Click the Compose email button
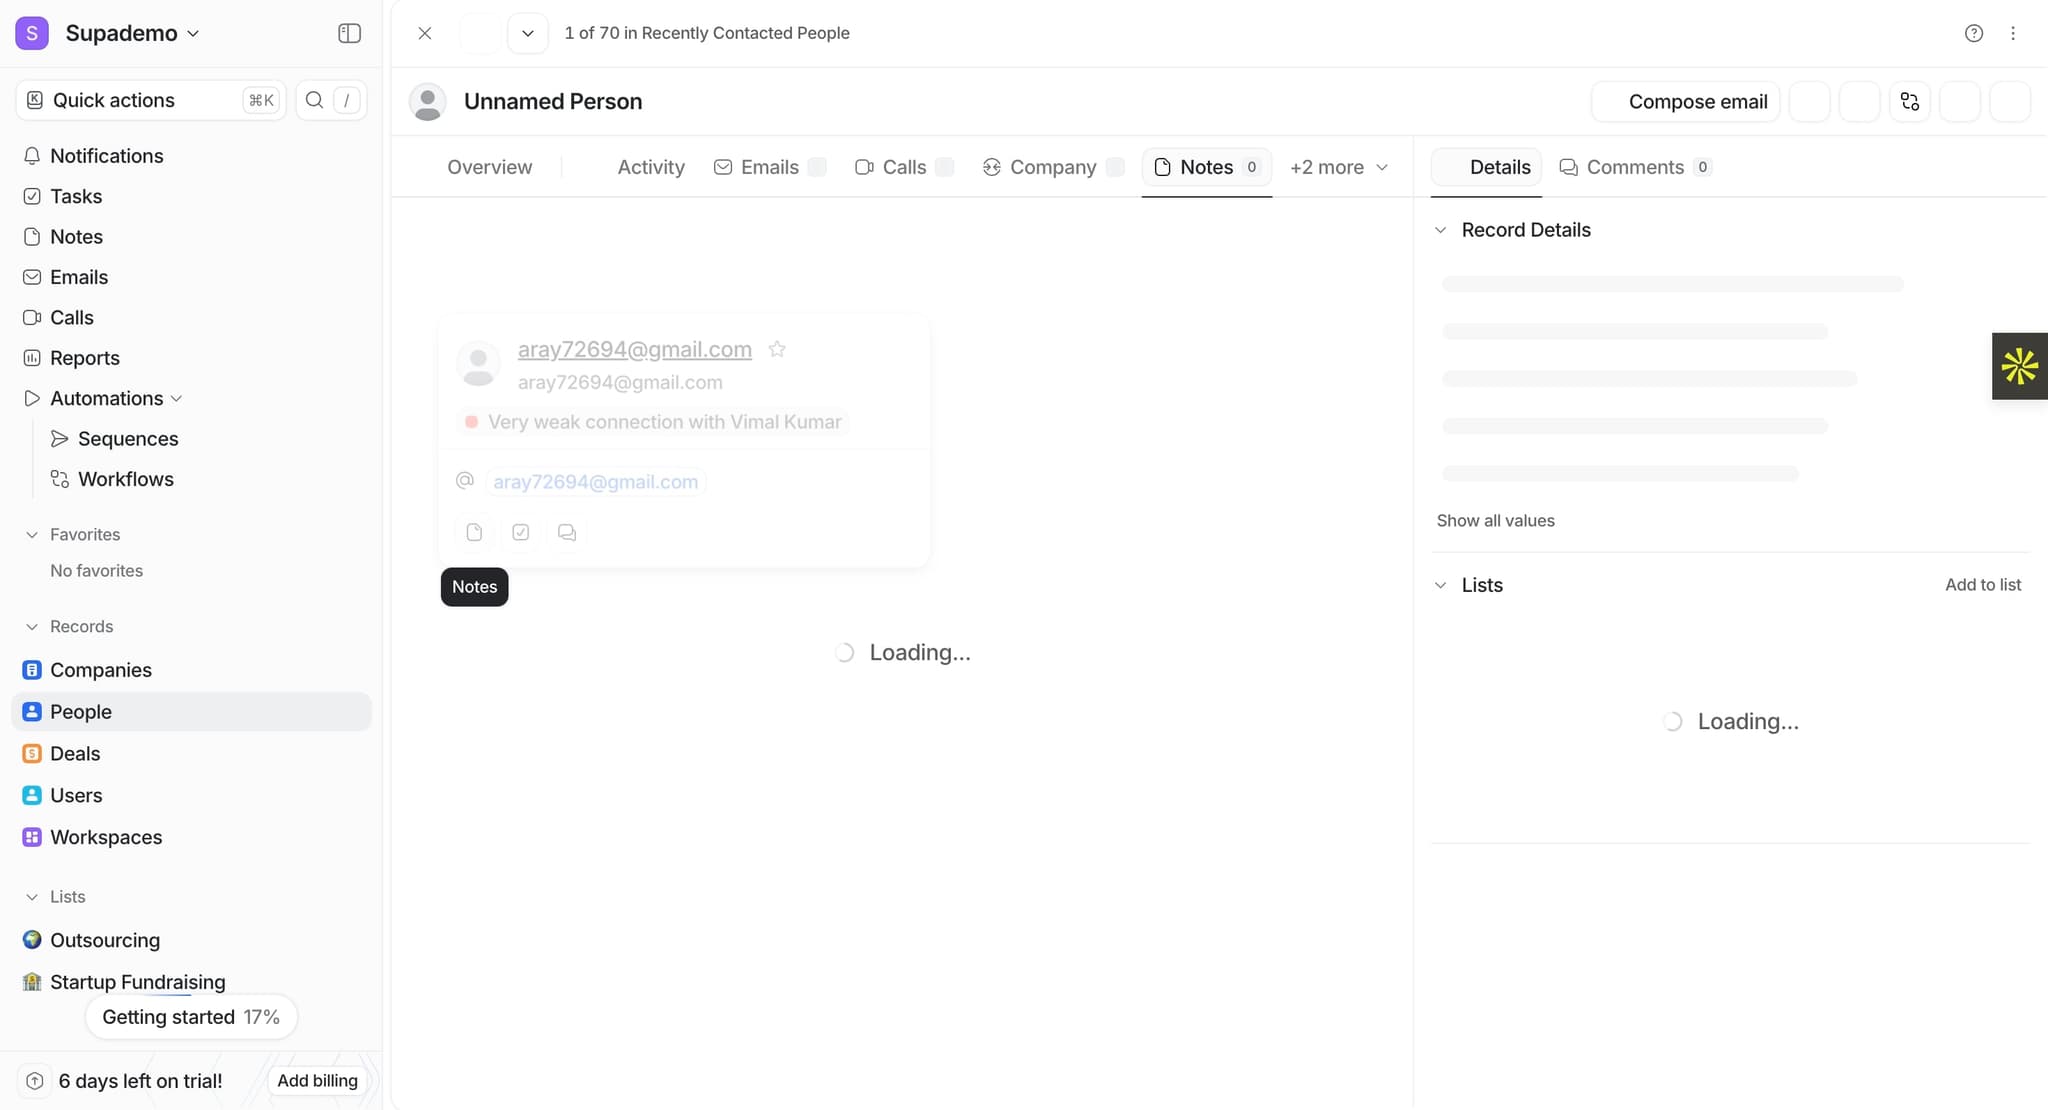Screen dimensions: 2048x1110 coord(1685,102)
